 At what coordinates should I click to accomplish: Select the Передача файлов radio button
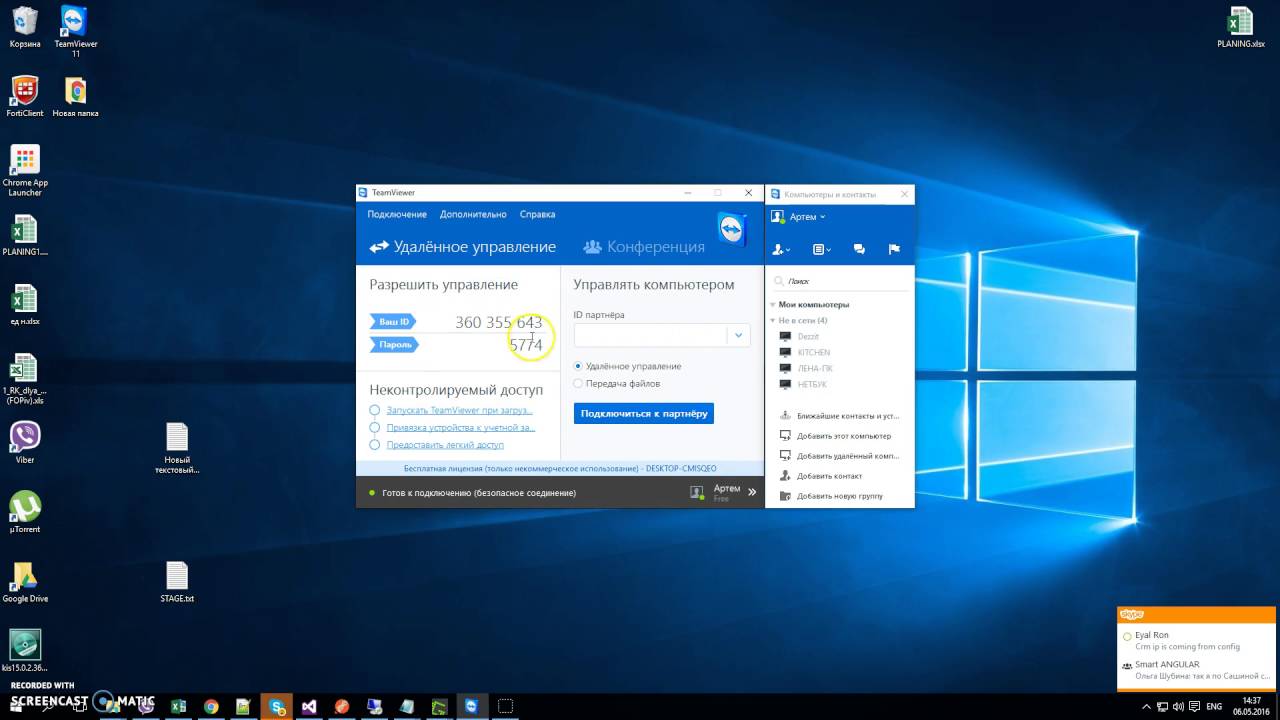578,383
